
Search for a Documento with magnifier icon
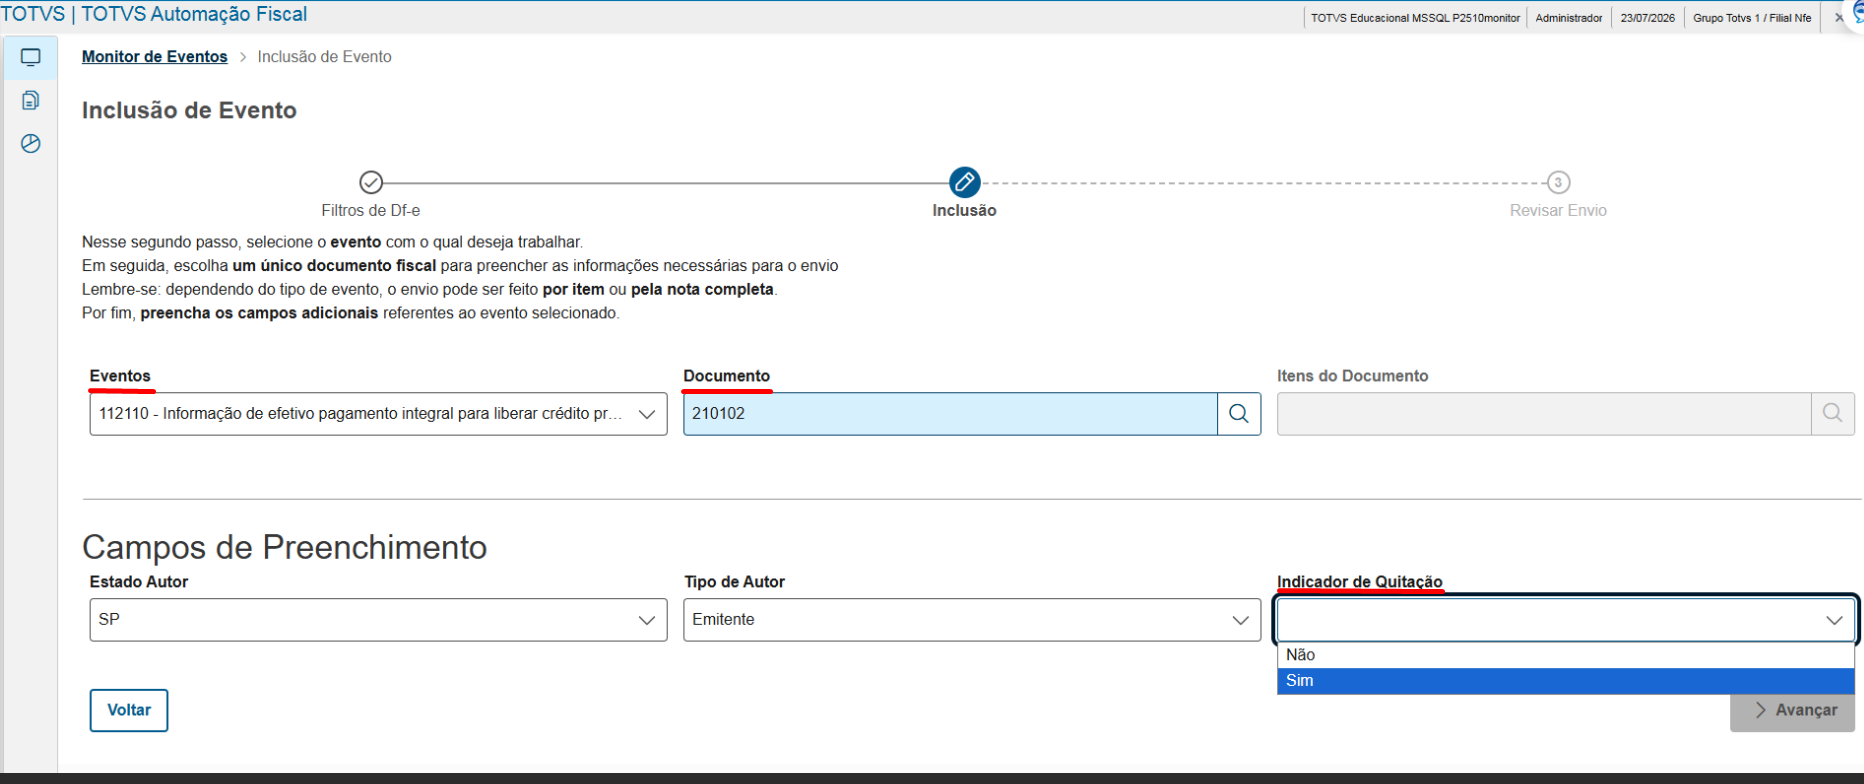[1239, 414]
